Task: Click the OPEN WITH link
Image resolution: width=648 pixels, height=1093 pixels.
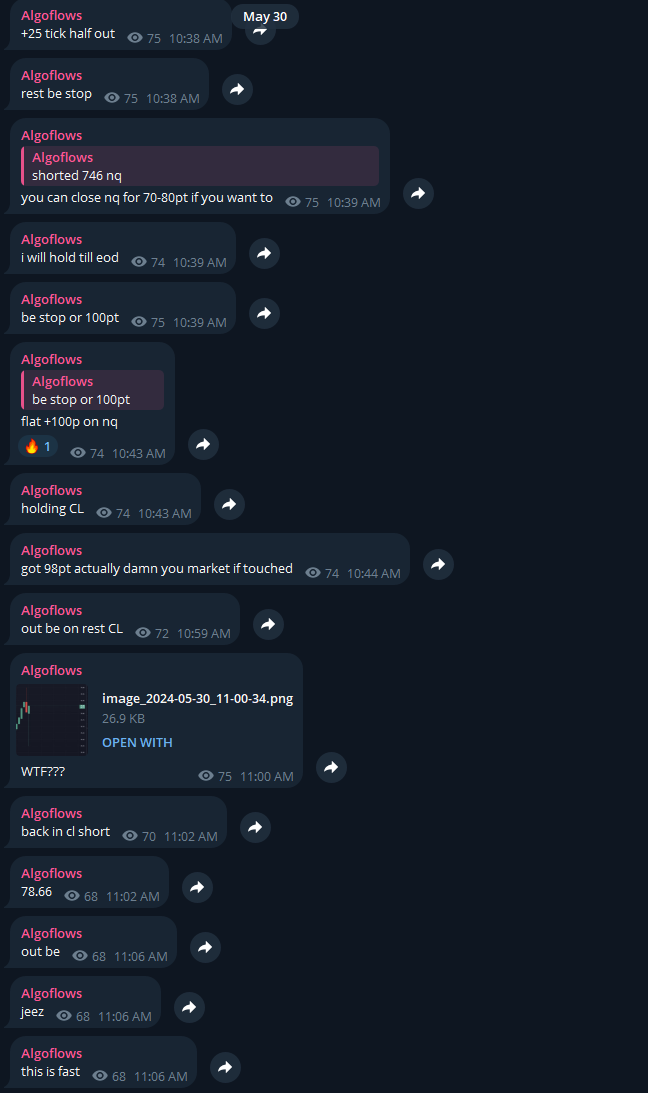Action: 137,742
